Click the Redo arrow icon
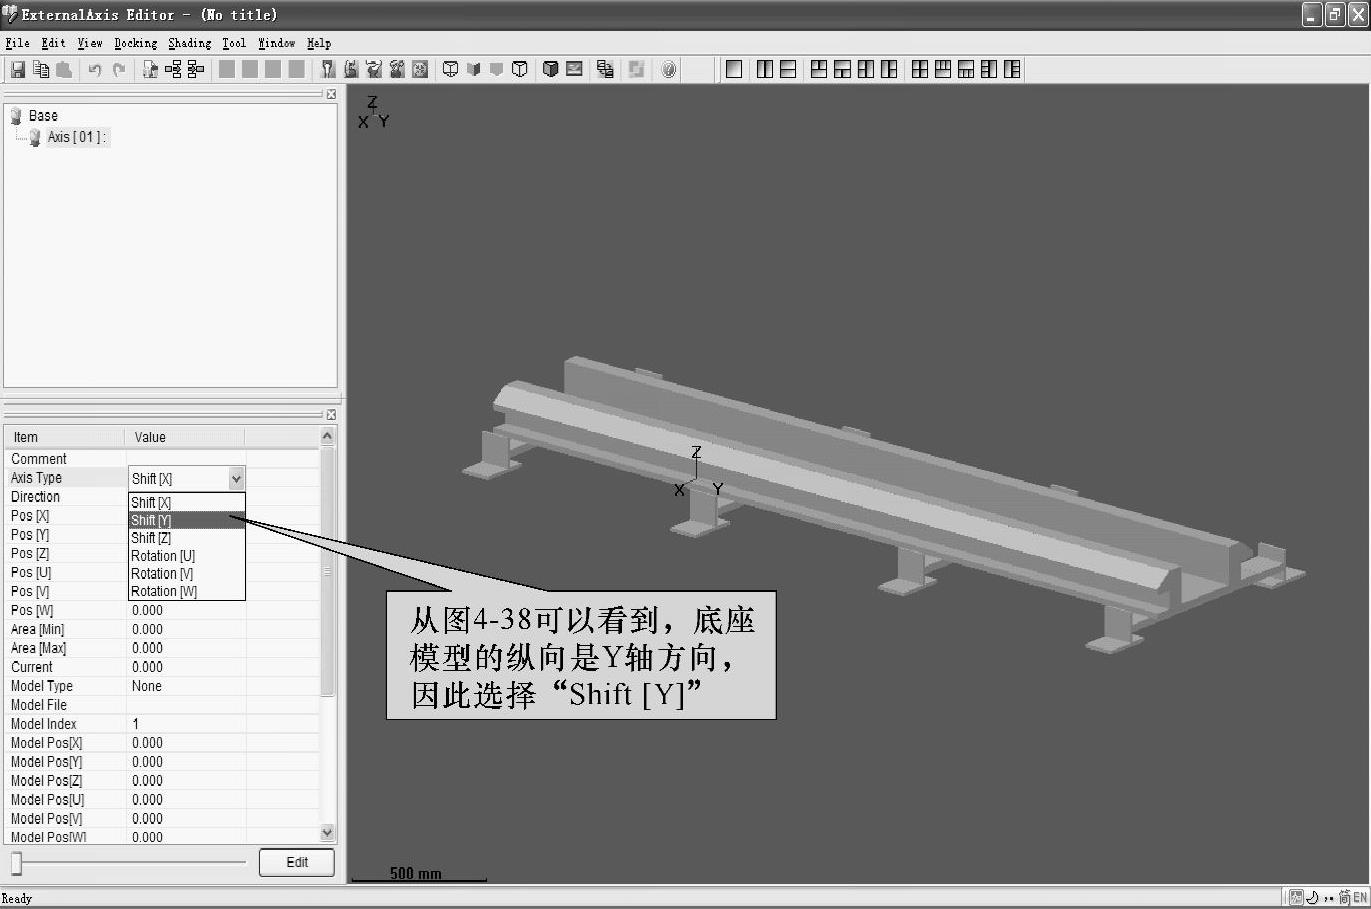 119,69
